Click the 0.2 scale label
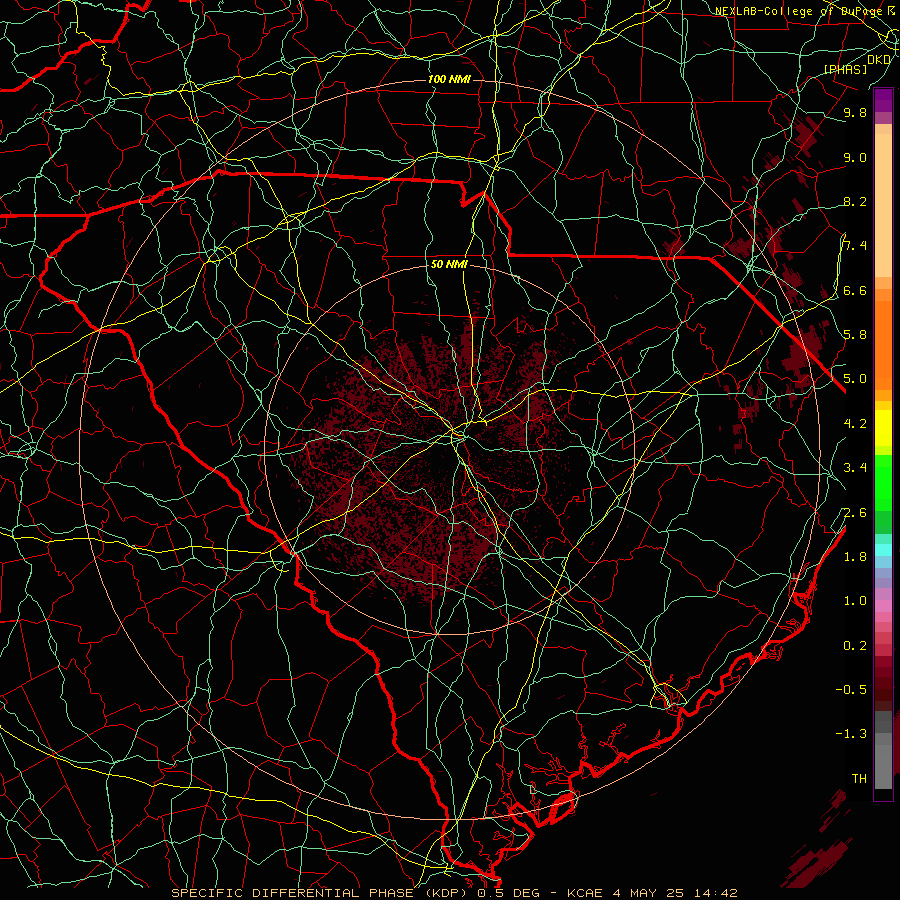900x900 pixels. [x=855, y=646]
